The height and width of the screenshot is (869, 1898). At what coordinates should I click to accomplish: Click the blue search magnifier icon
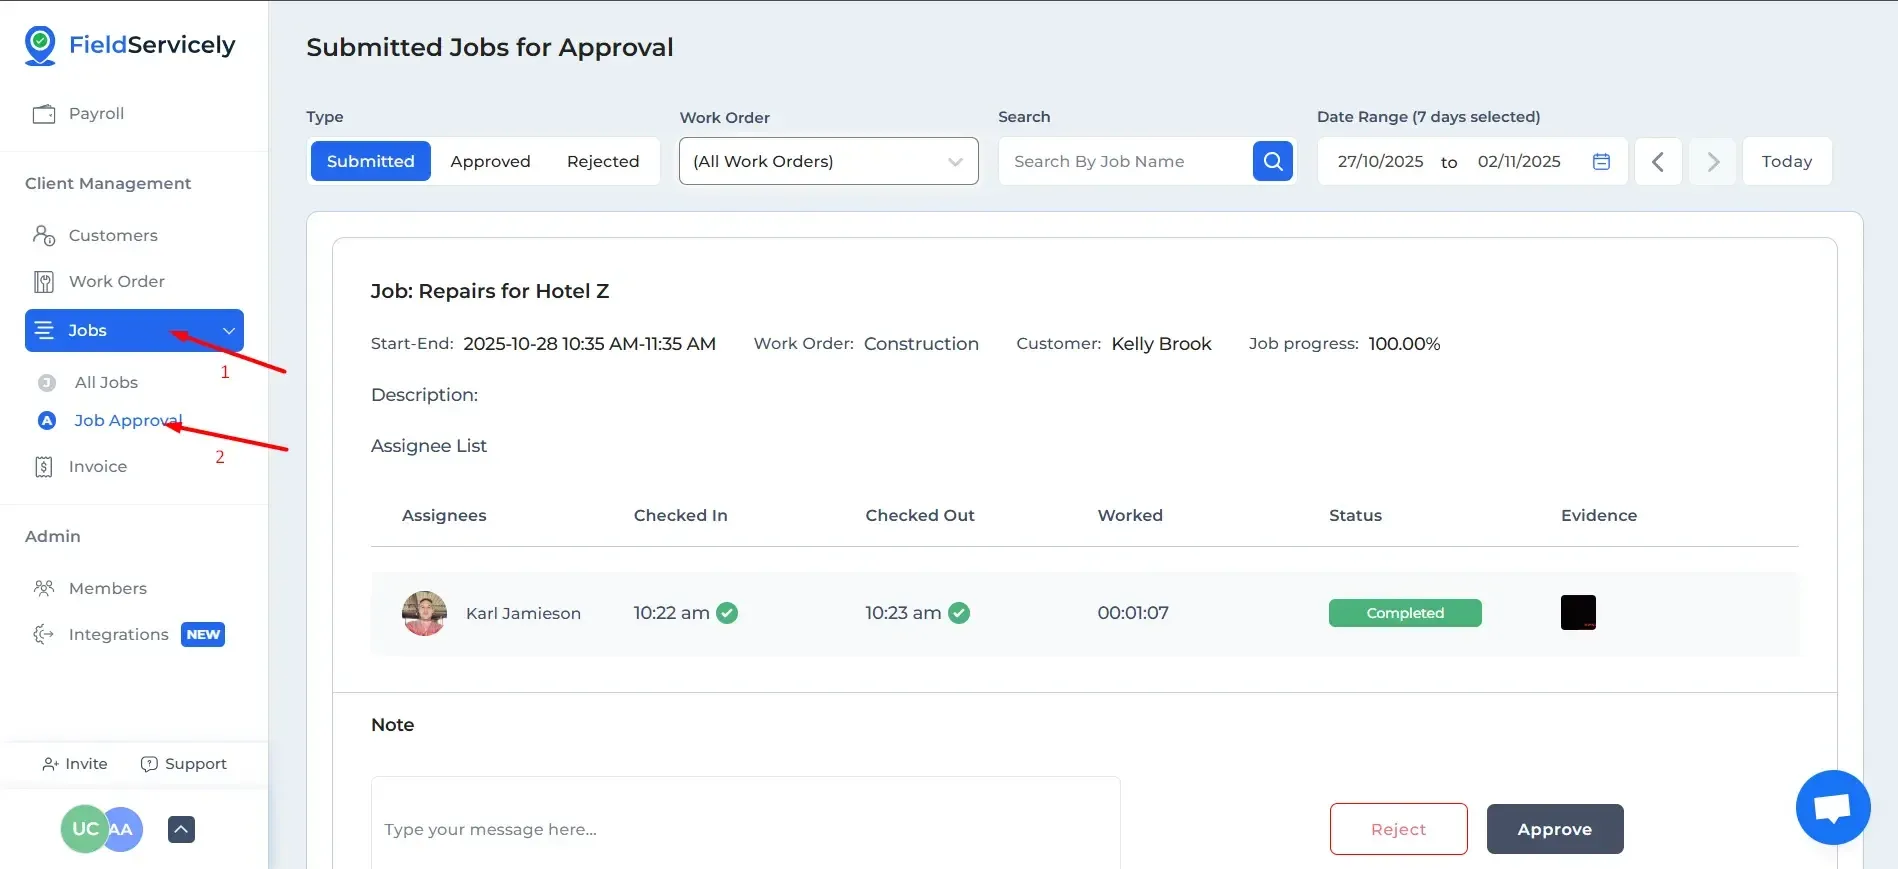(x=1272, y=161)
